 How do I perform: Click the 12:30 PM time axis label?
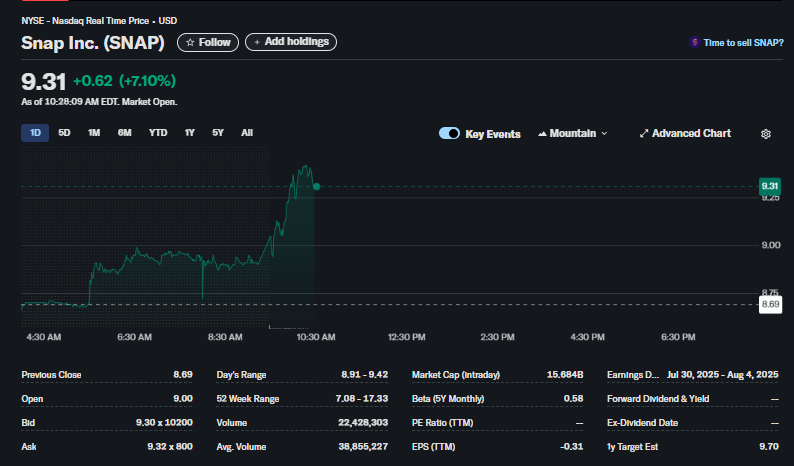[407, 337]
